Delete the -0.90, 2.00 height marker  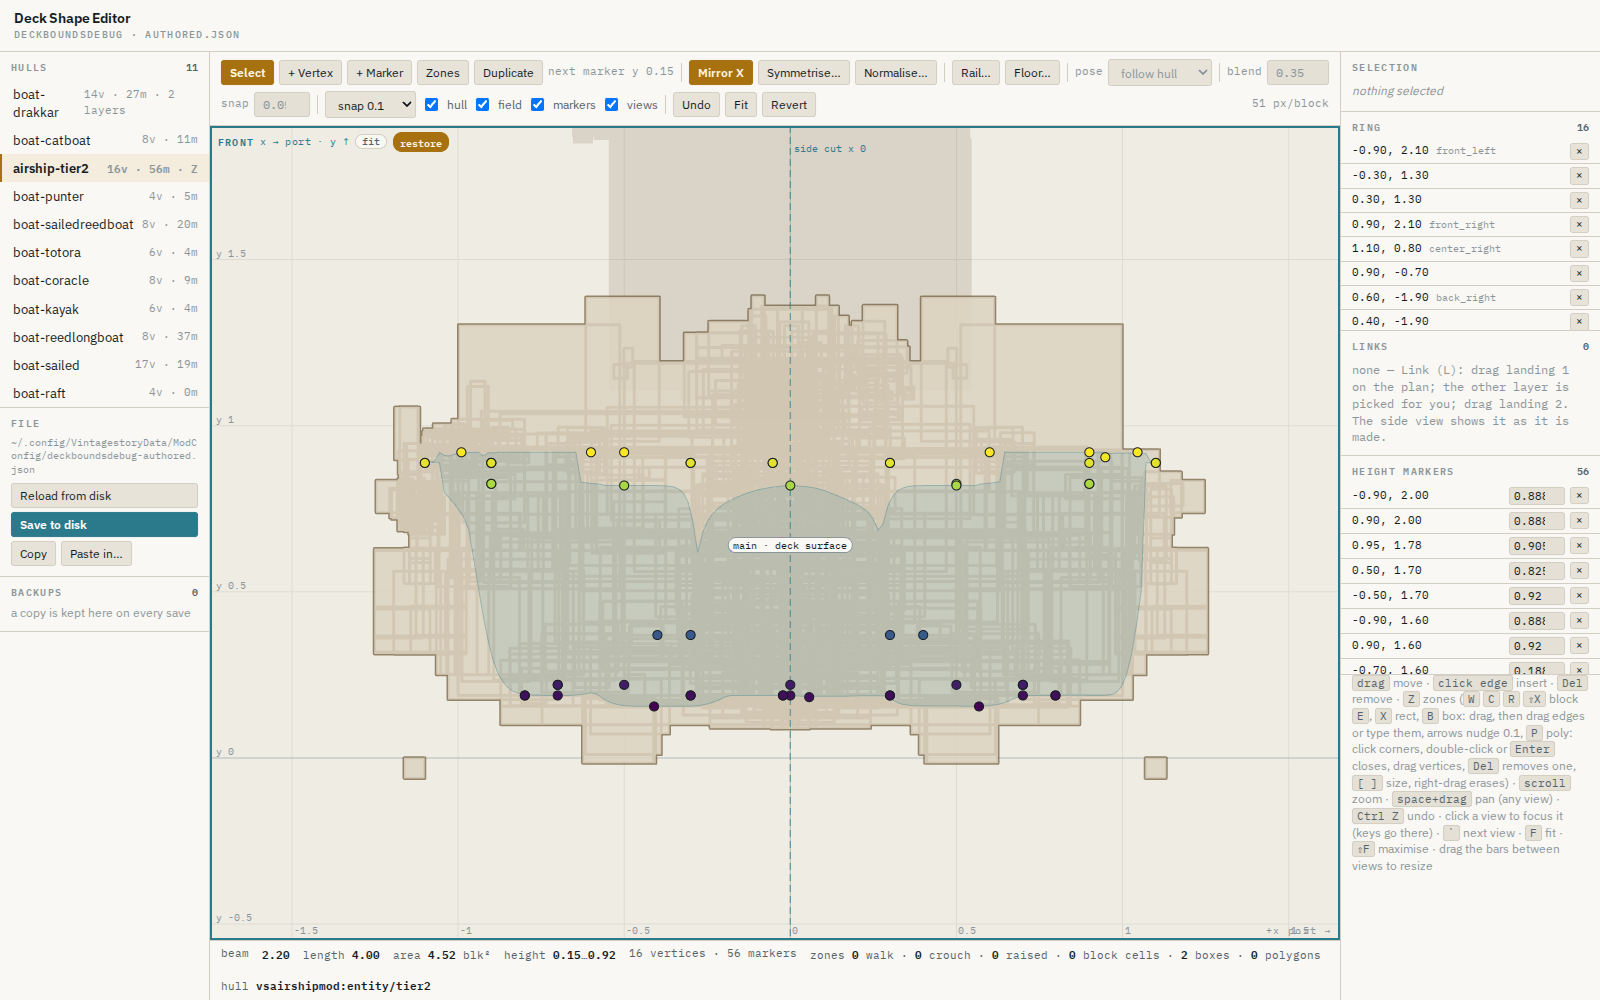pyautogui.click(x=1579, y=496)
